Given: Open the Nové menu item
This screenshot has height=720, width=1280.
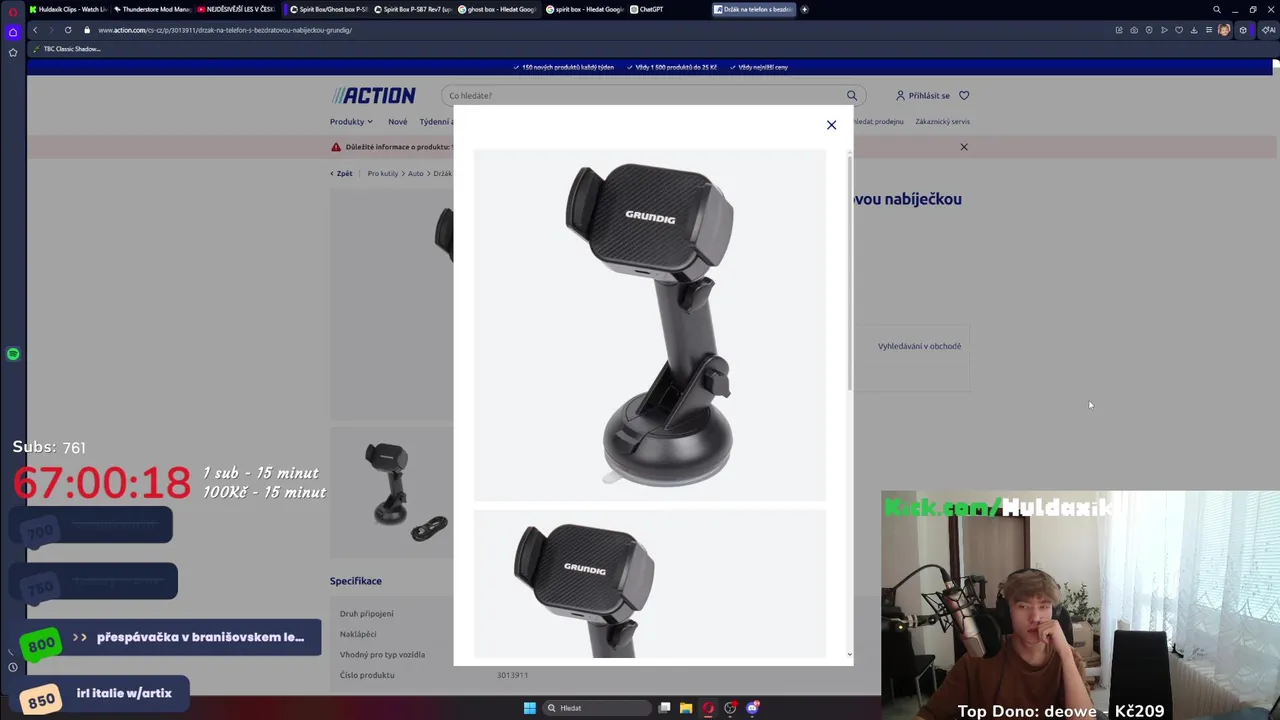Looking at the screenshot, I should pos(397,121).
